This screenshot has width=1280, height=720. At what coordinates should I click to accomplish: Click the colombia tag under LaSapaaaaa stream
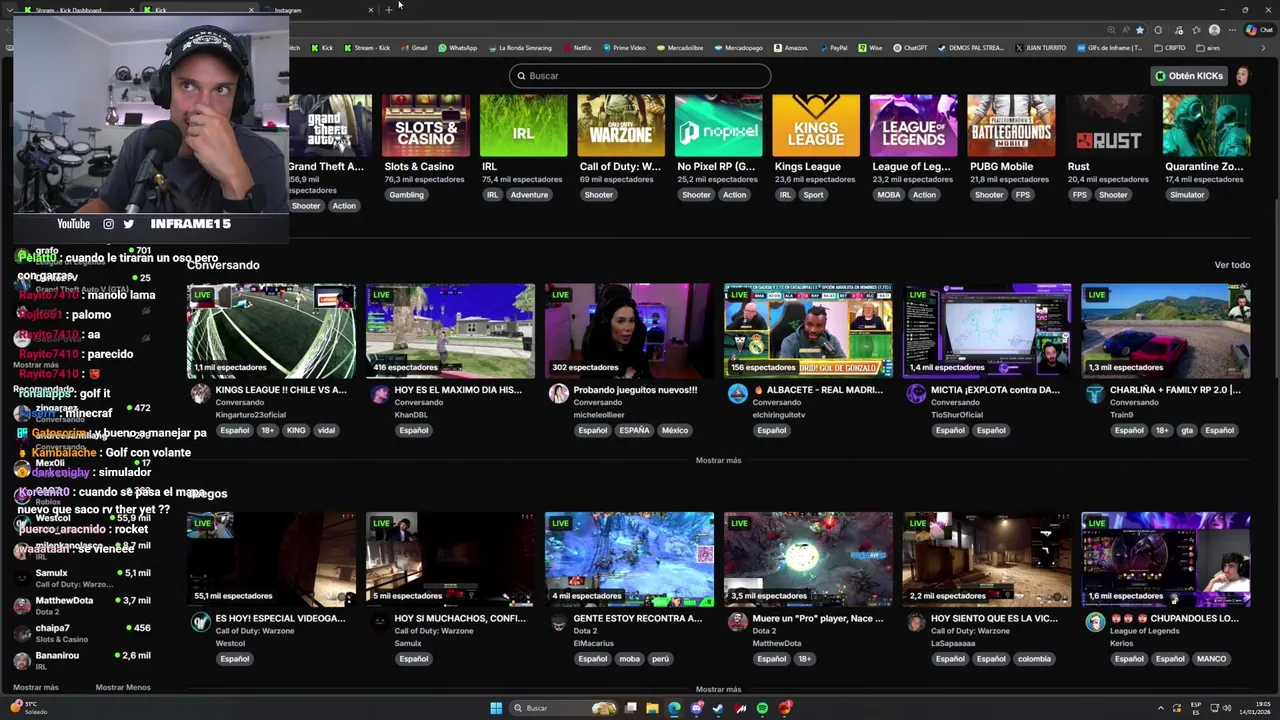(1034, 659)
